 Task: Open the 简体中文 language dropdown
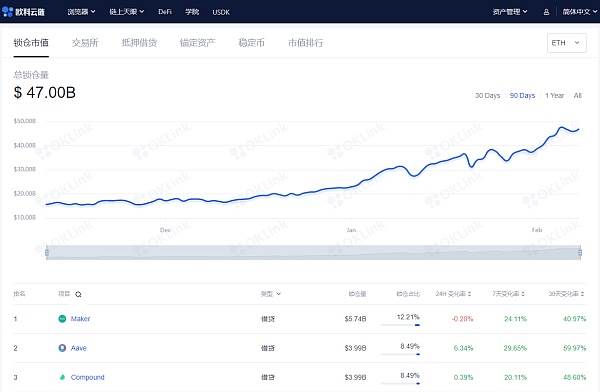[580, 12]
